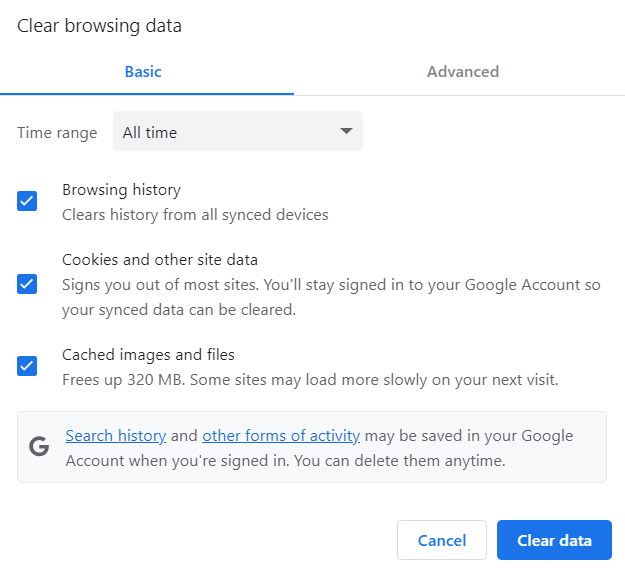Uncheck the Browsing history checkbox
Viewport: 625px width, 575px height.
(x=27, y=201)
